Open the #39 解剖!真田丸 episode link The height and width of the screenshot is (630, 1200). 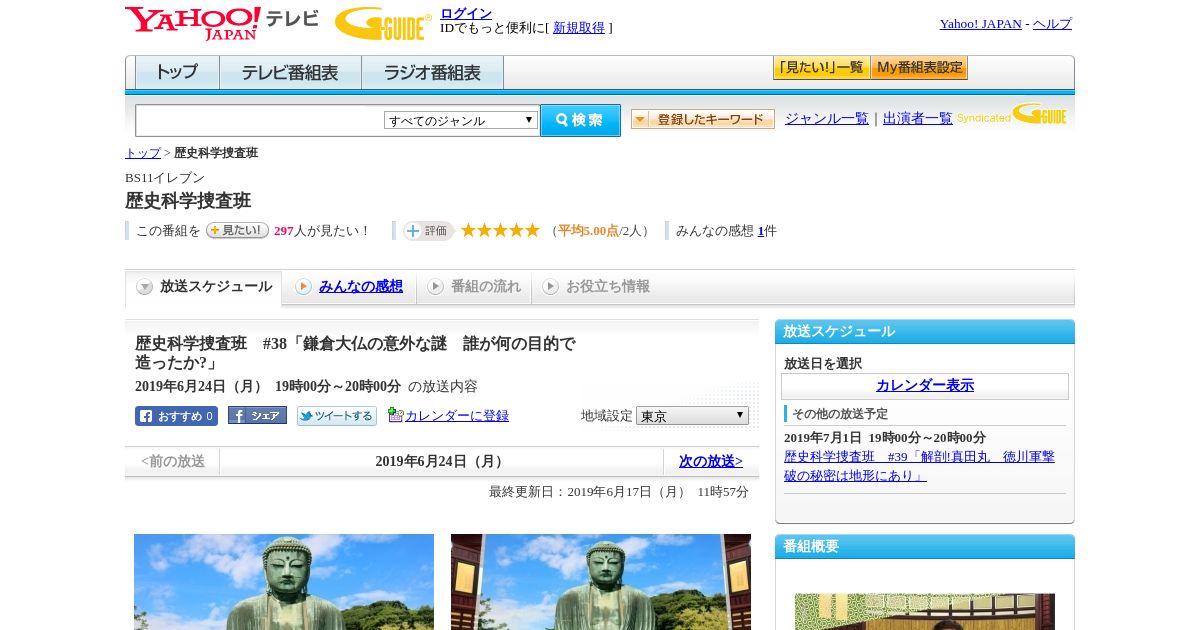919,466
